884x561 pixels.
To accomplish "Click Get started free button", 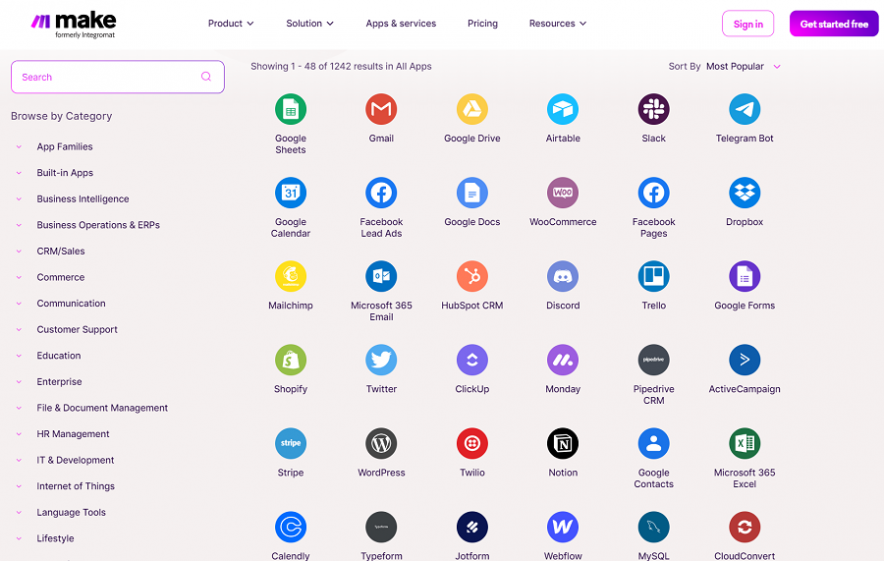I will [834, 24].
